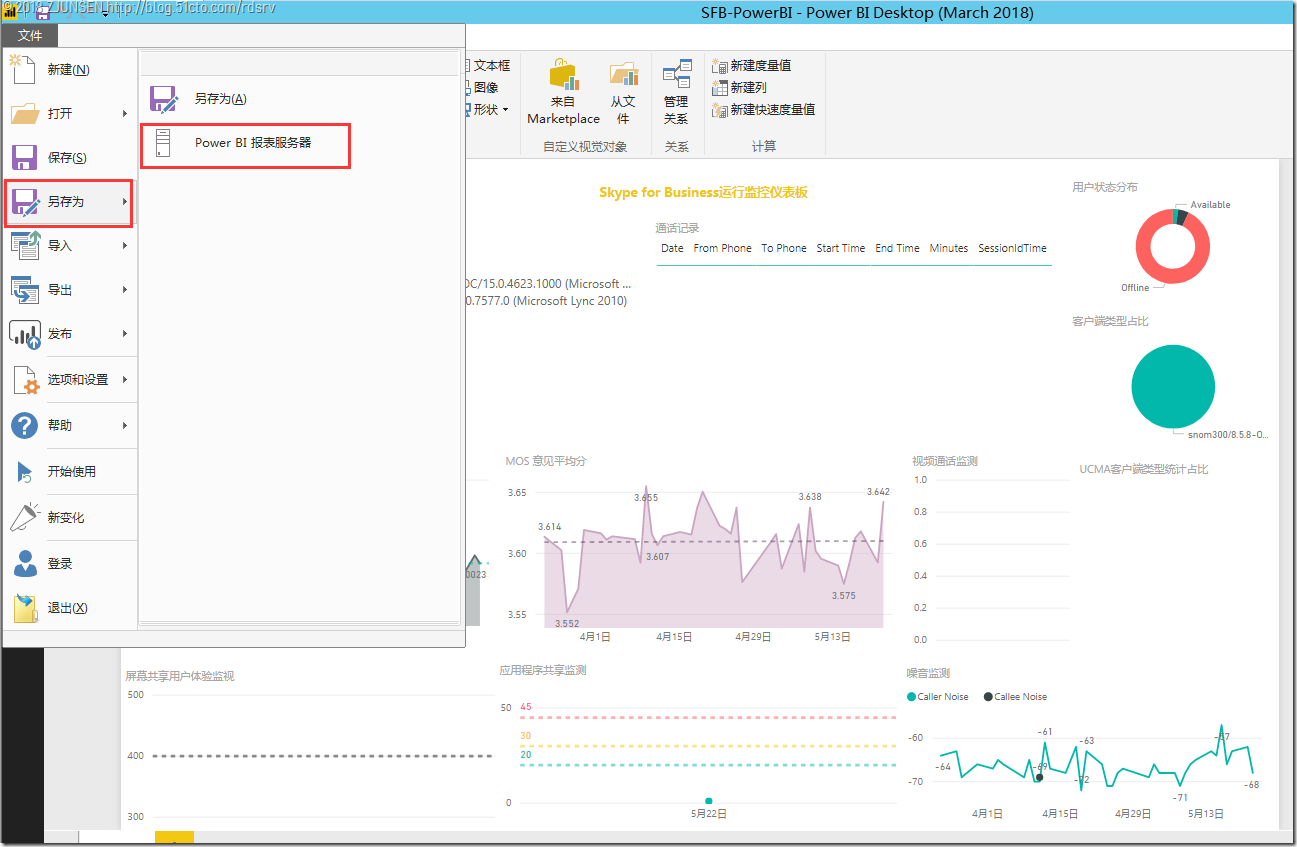Screen dimensions: 1297x847
Task: Expand the 导出 submenu arrow
Action: pyautogui.click(x=125, y=290)
